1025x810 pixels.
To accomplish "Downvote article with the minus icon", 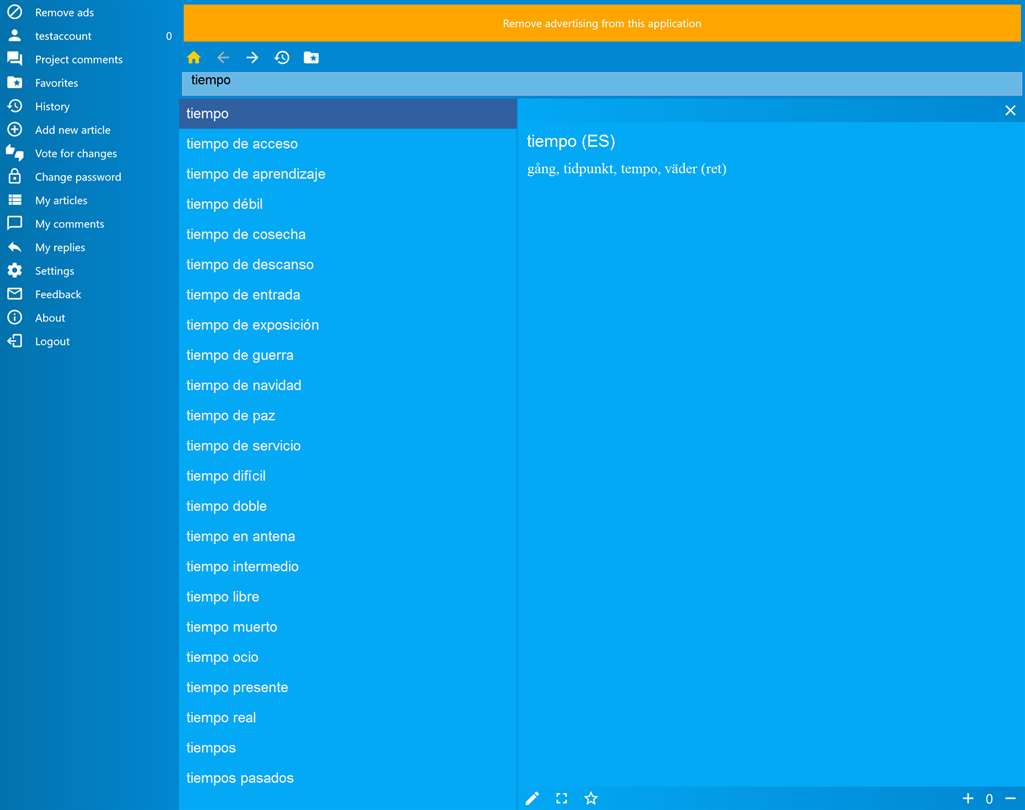I will coord(1010,798).
